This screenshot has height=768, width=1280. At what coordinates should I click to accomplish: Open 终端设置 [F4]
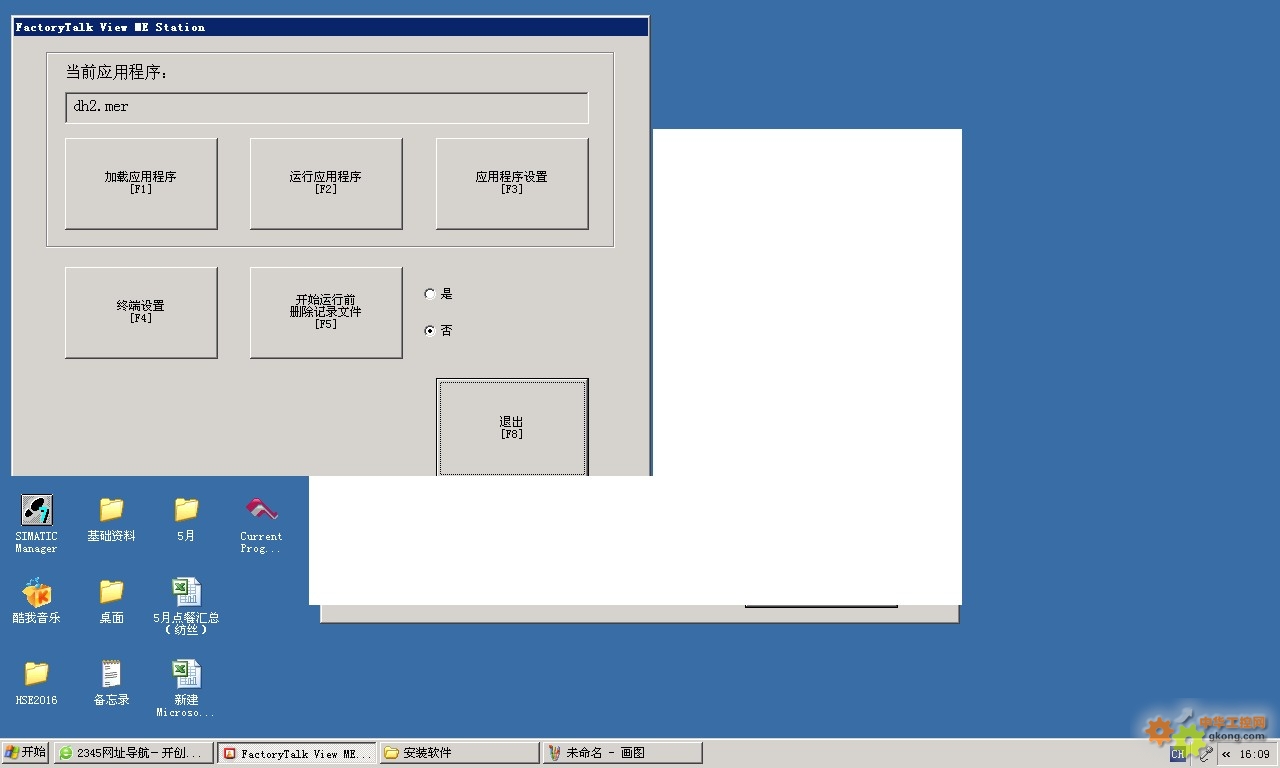pyautogui.click(x=141, y=312)
